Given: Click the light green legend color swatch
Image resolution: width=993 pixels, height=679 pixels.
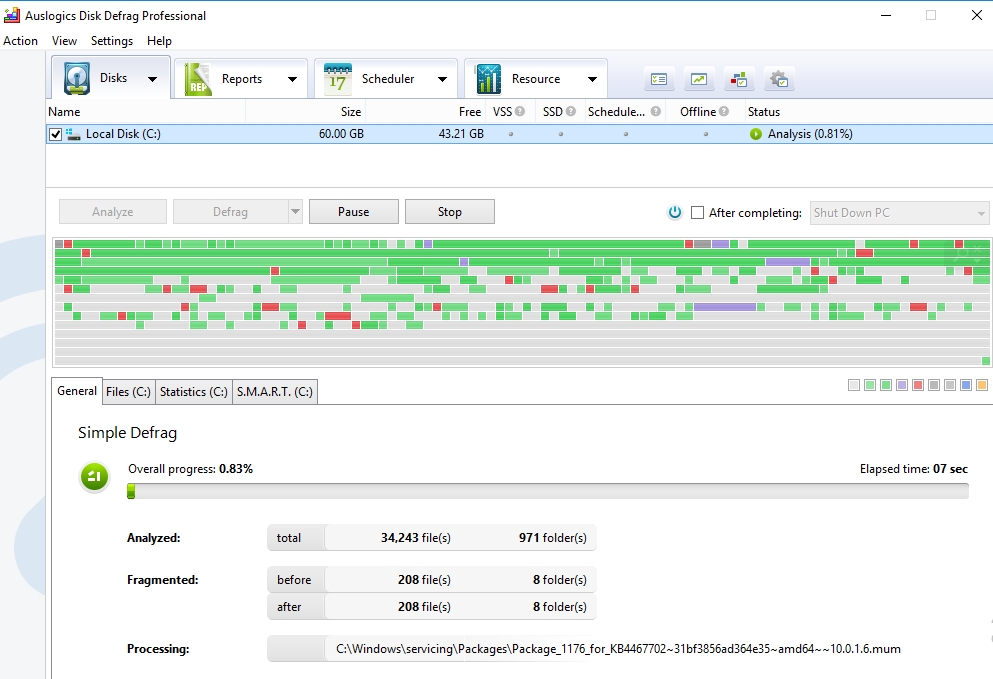Looking at the screenshot, I should tap(870, 385).
